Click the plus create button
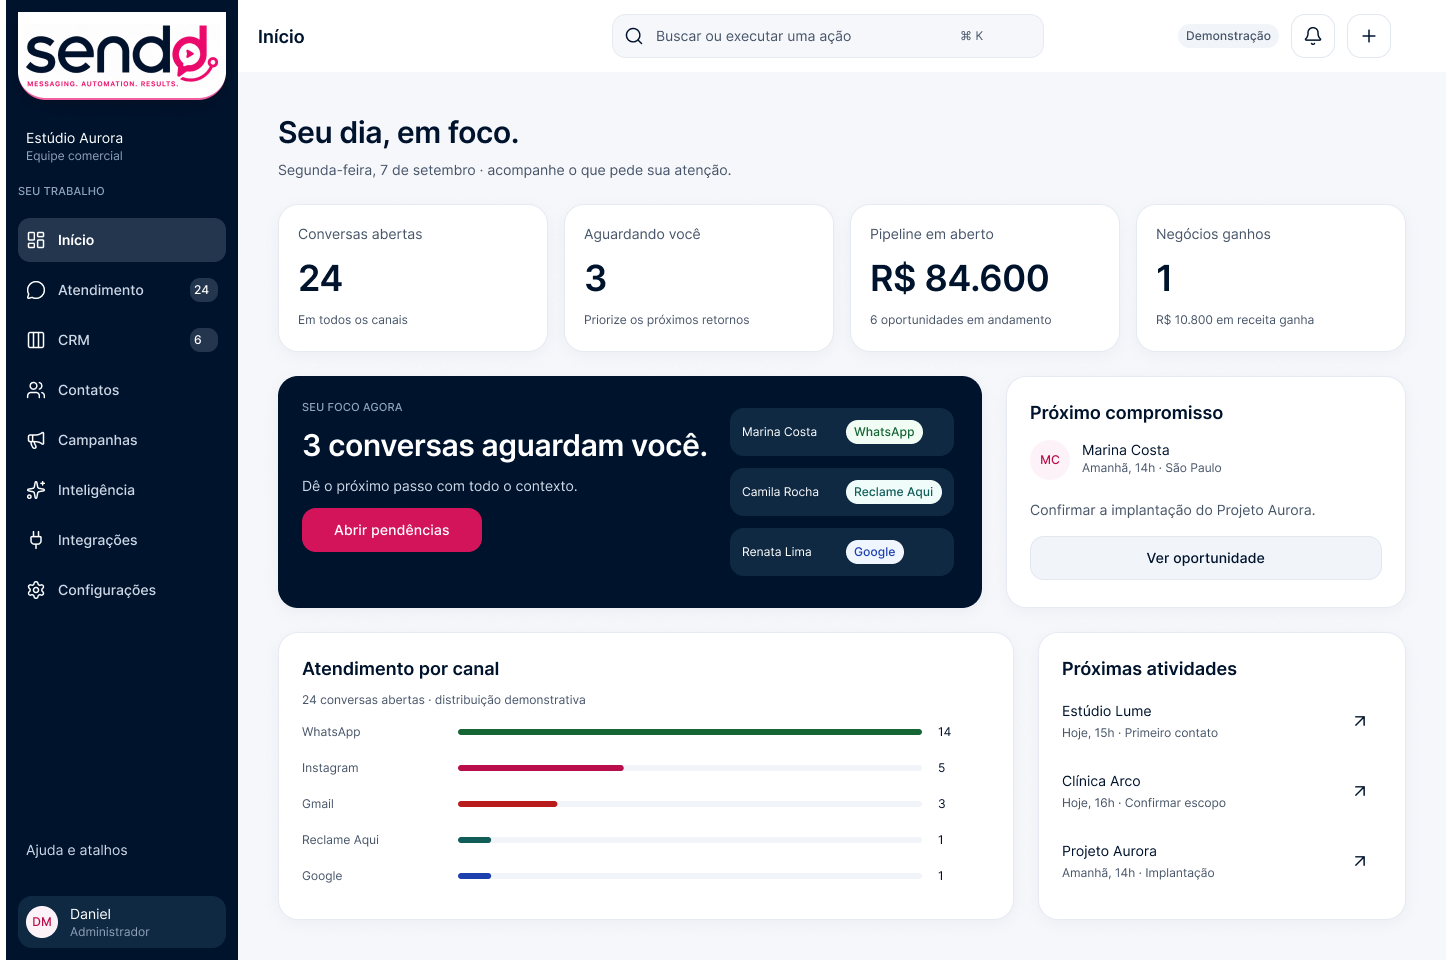The height and width of the screenshot is (960, 1446). (1369, 36)
